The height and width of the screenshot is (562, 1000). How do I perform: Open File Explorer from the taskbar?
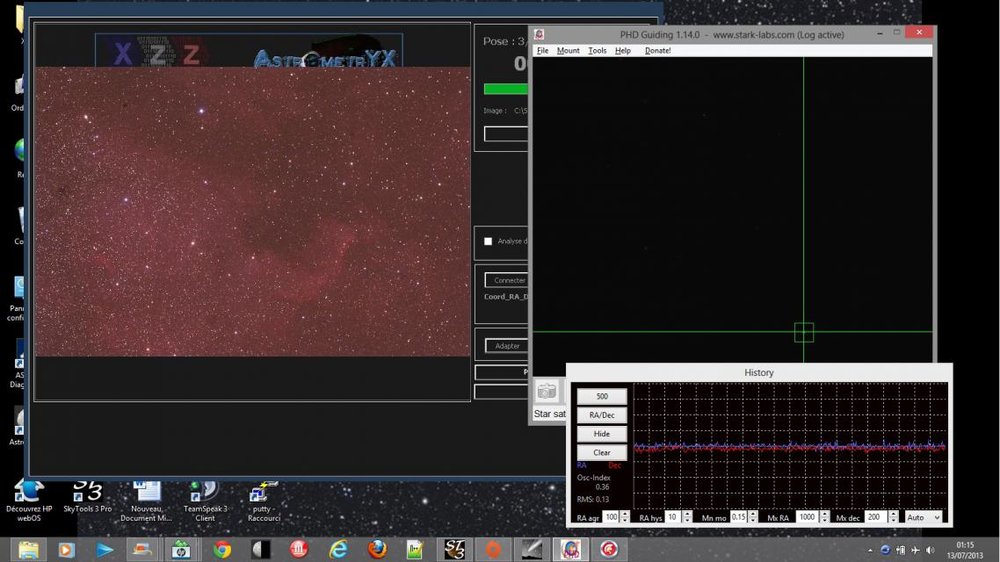(x=28, y=549)
